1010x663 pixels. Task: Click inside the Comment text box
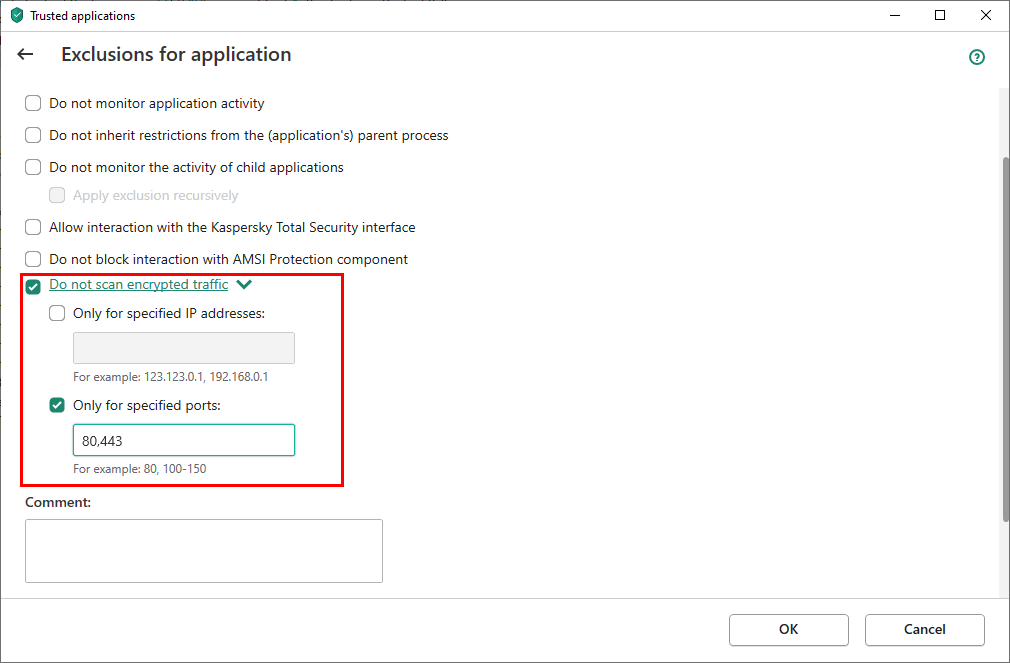204,550
